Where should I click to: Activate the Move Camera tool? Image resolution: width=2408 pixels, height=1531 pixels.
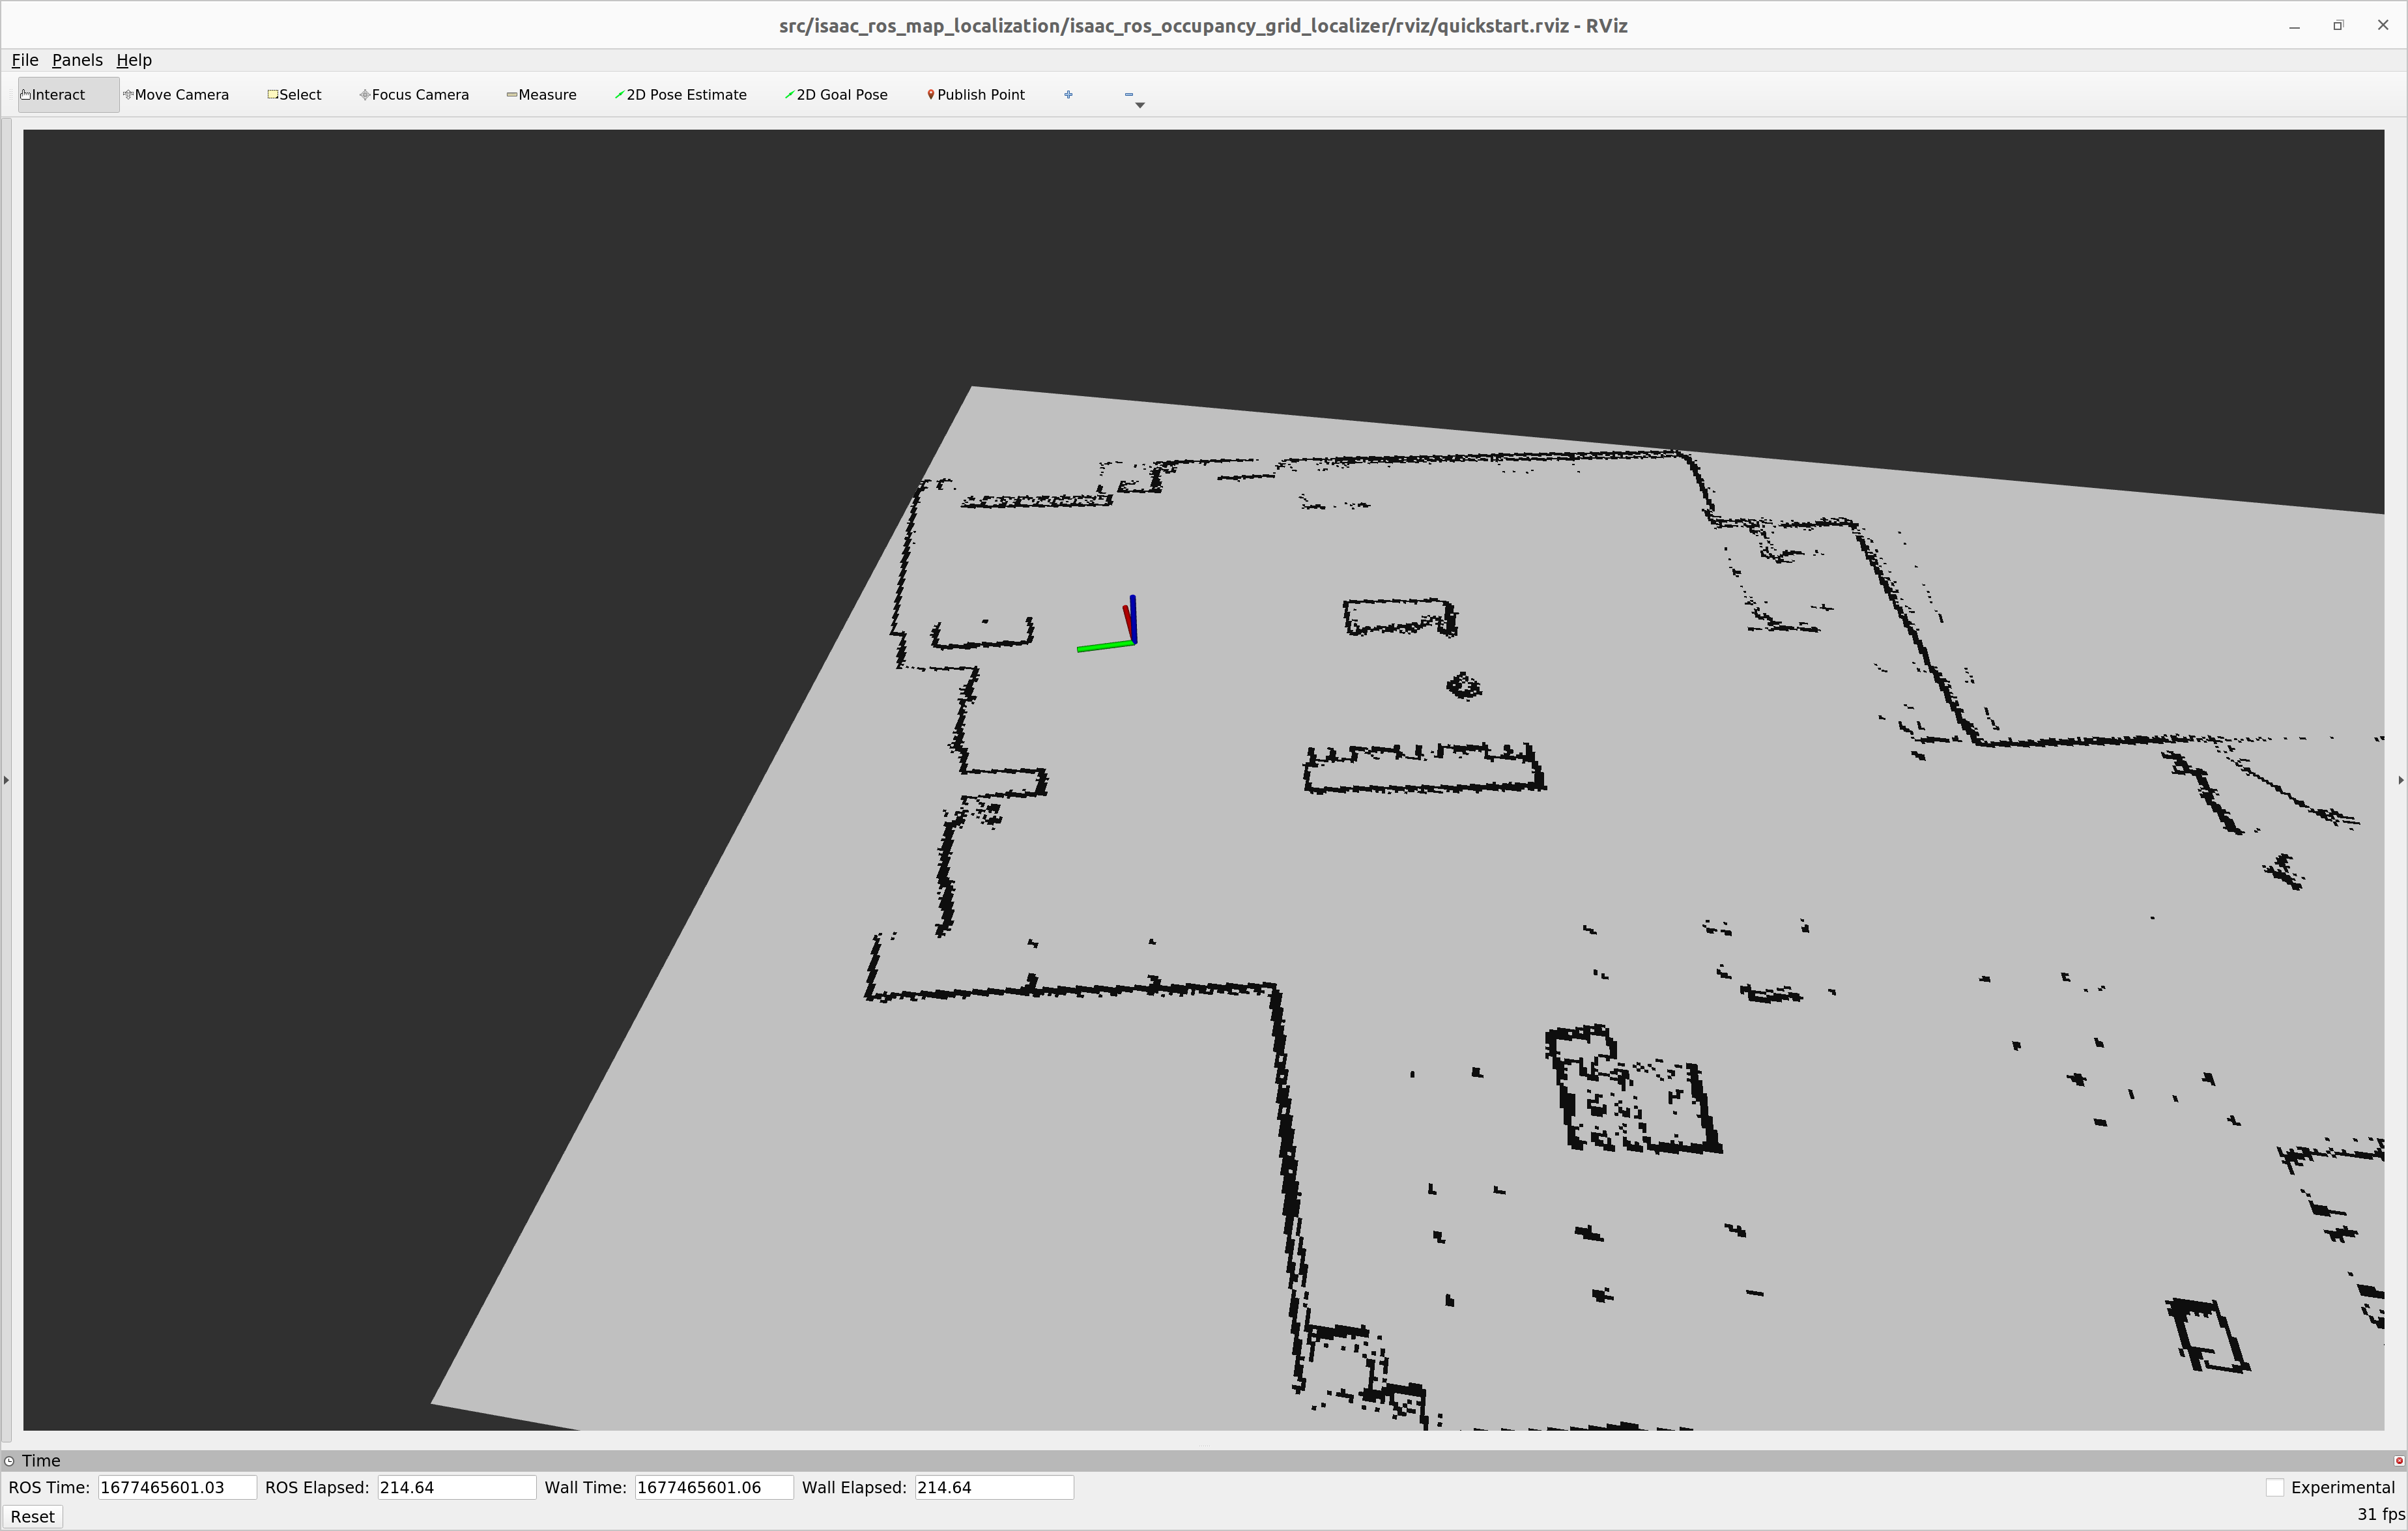tap(176, 94)
